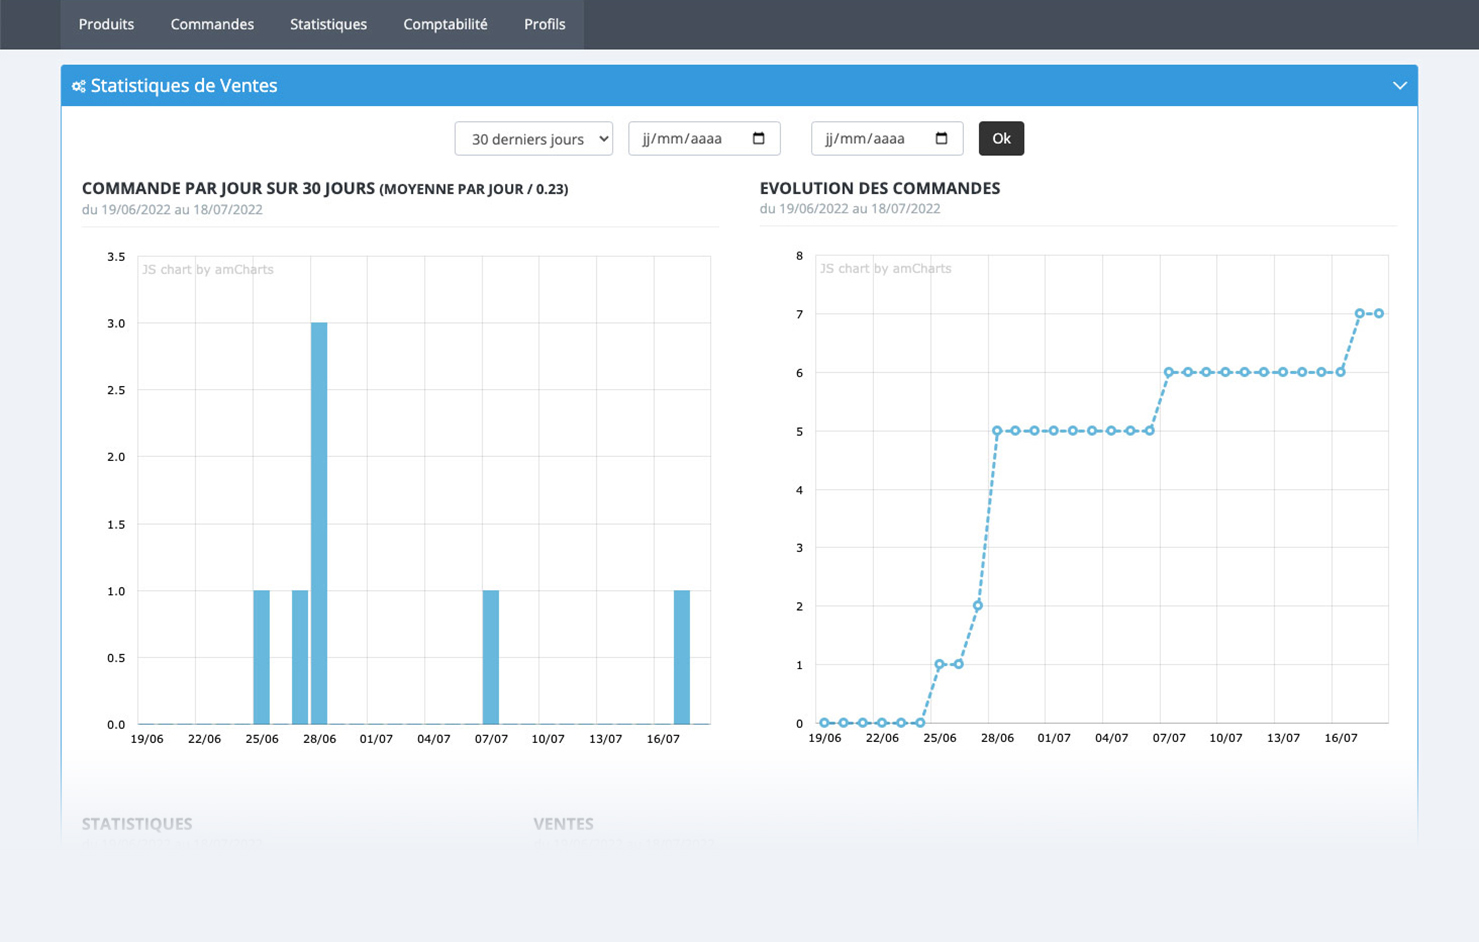Screen dimensions: 1479x942
Task: Click the final data point at value 7
Action: 1379,314
